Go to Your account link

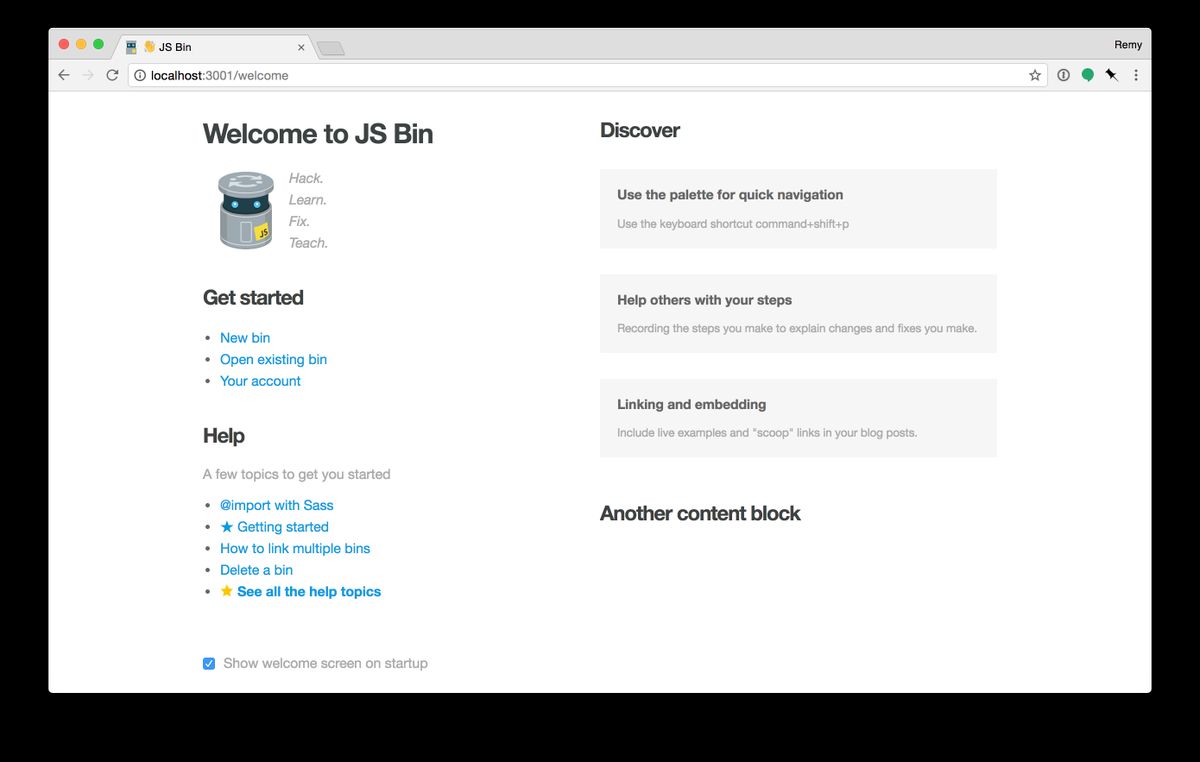point(260,381)
